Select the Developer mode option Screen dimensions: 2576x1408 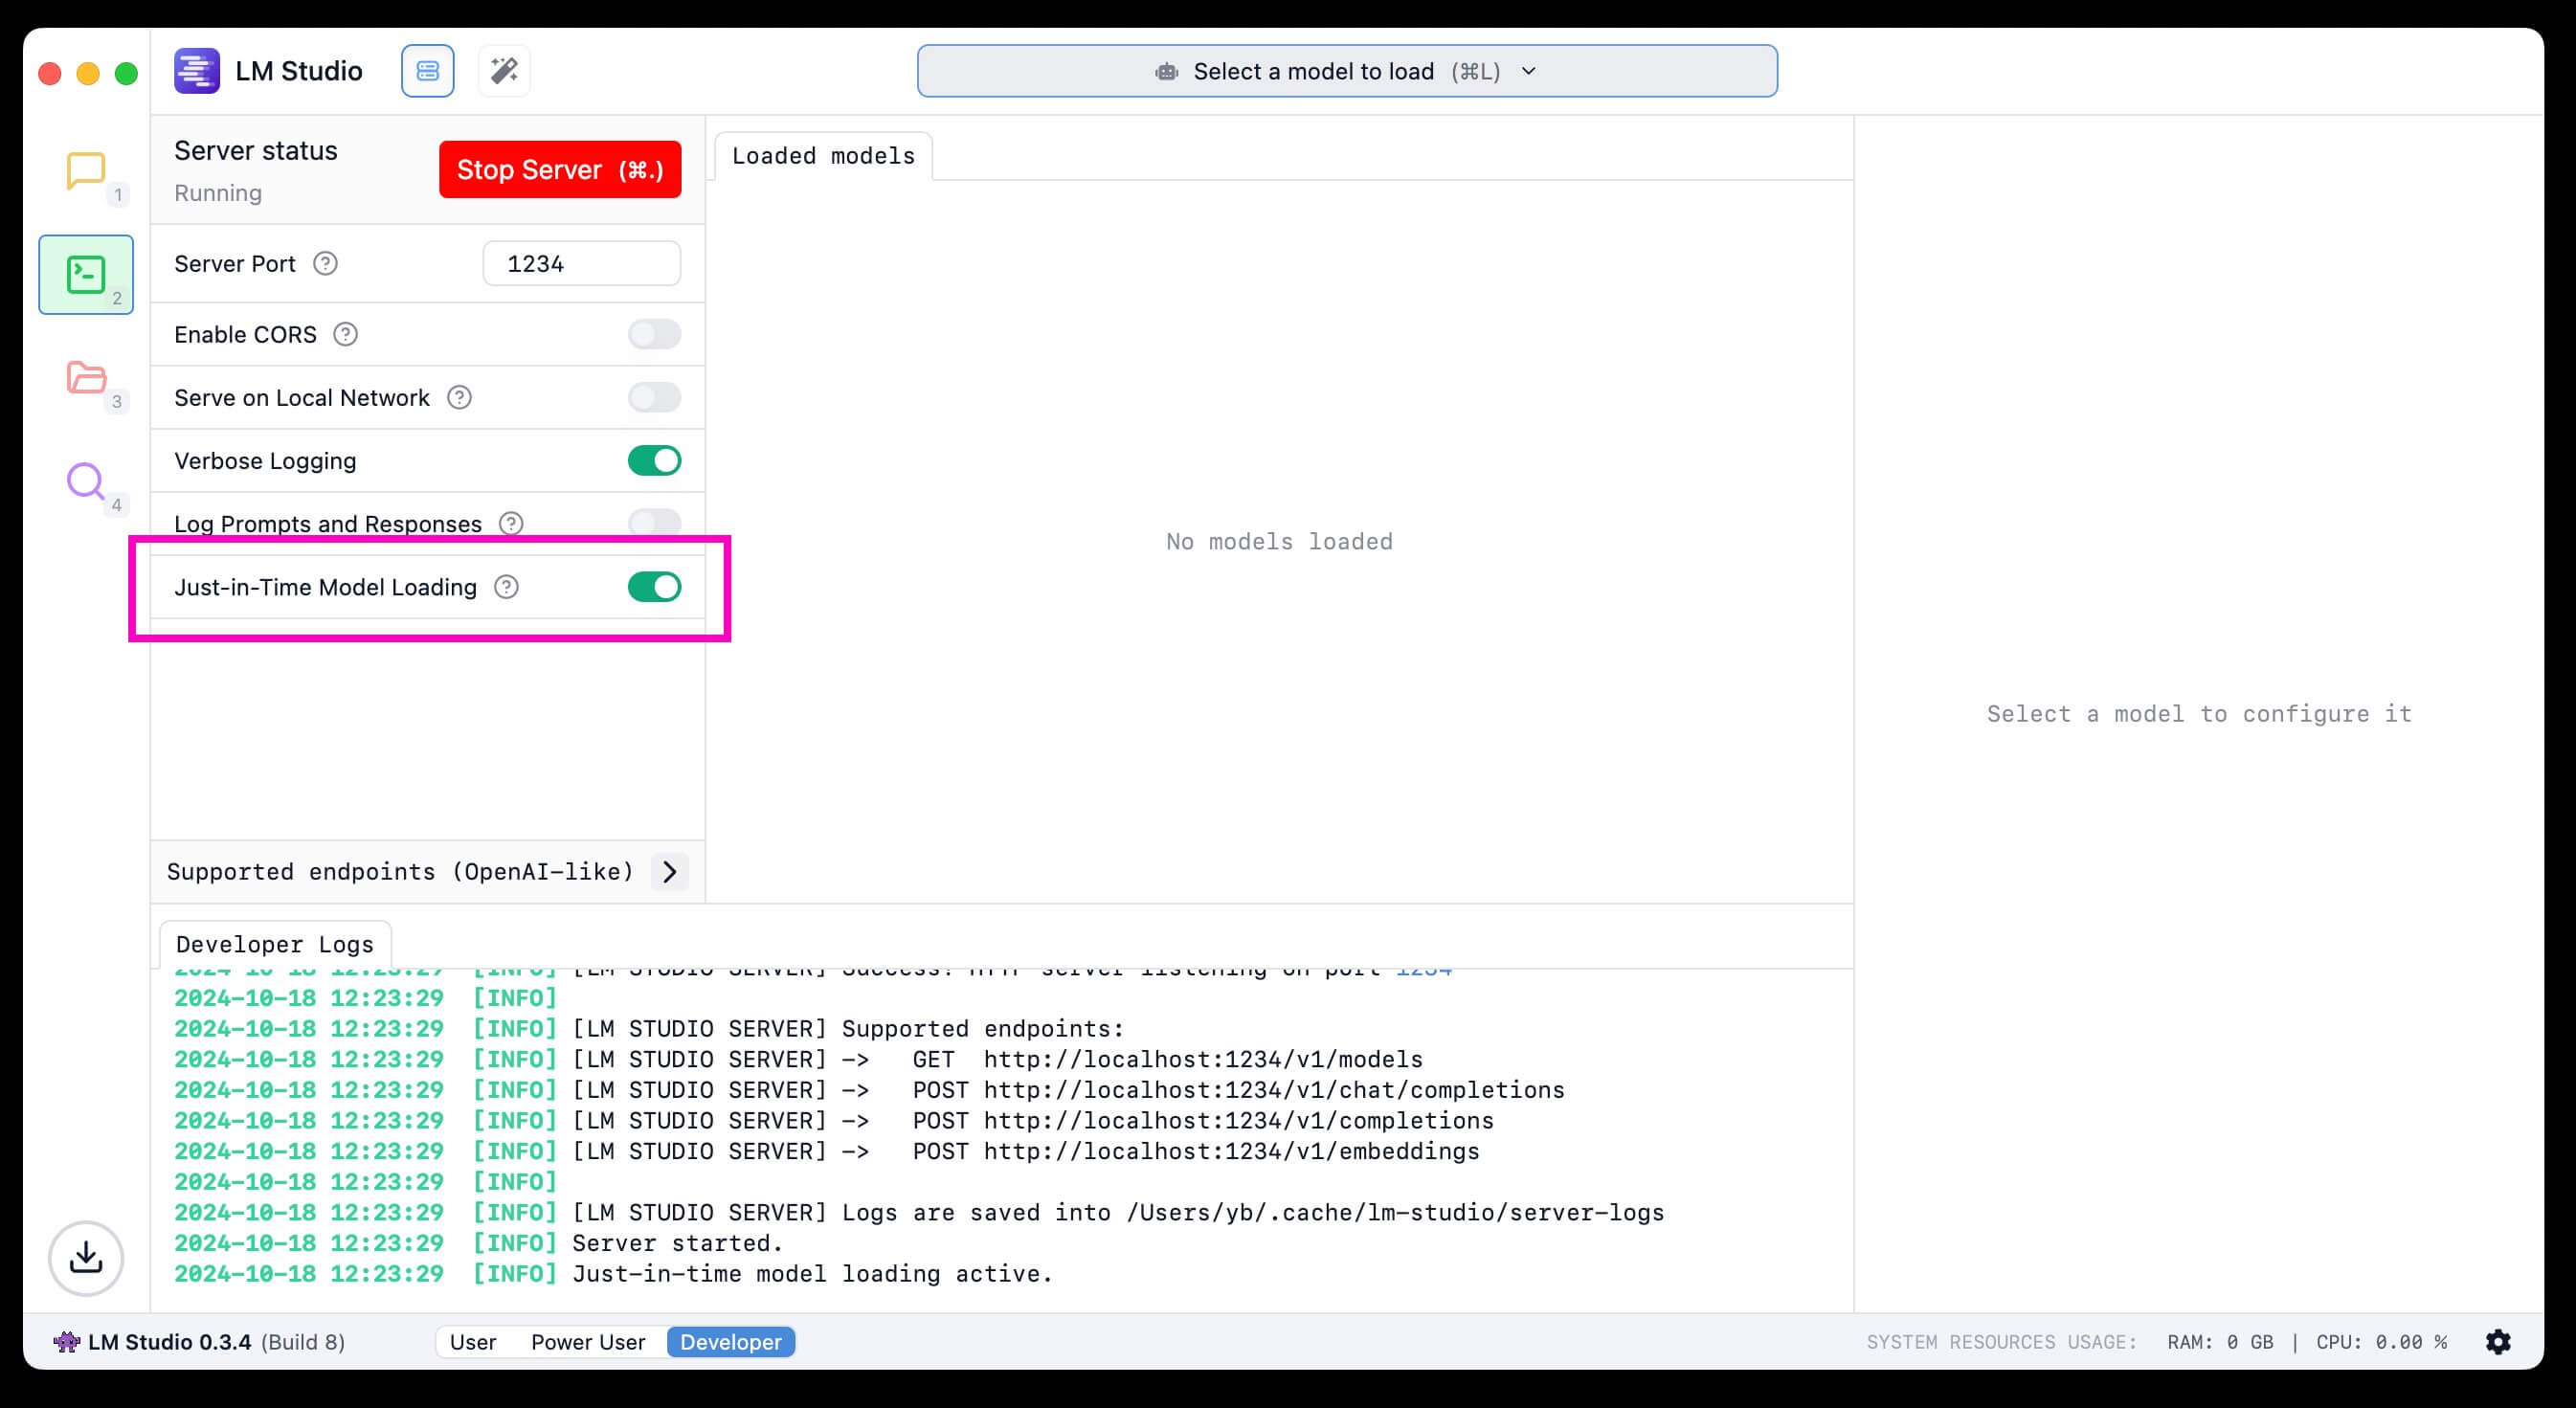731,1342
